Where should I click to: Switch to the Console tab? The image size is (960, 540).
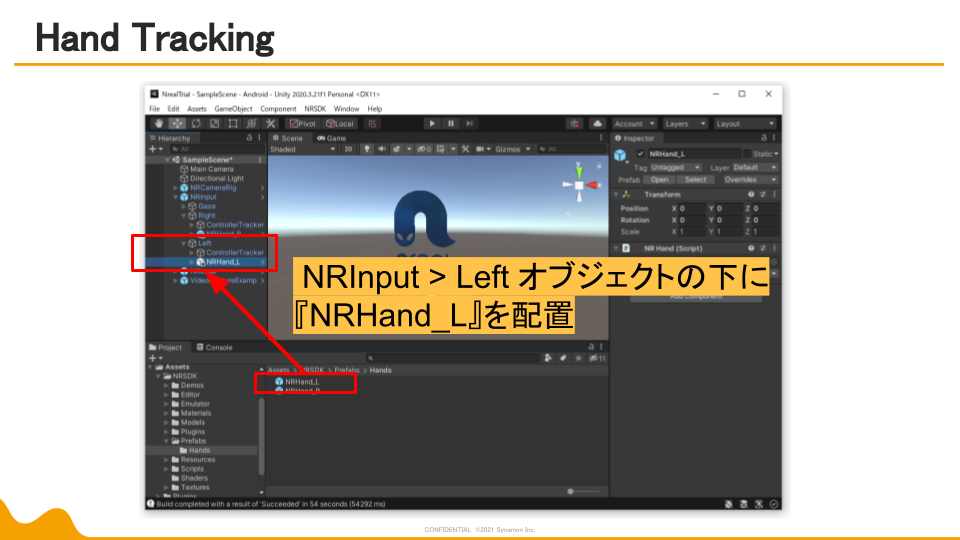tap(214, 347)
